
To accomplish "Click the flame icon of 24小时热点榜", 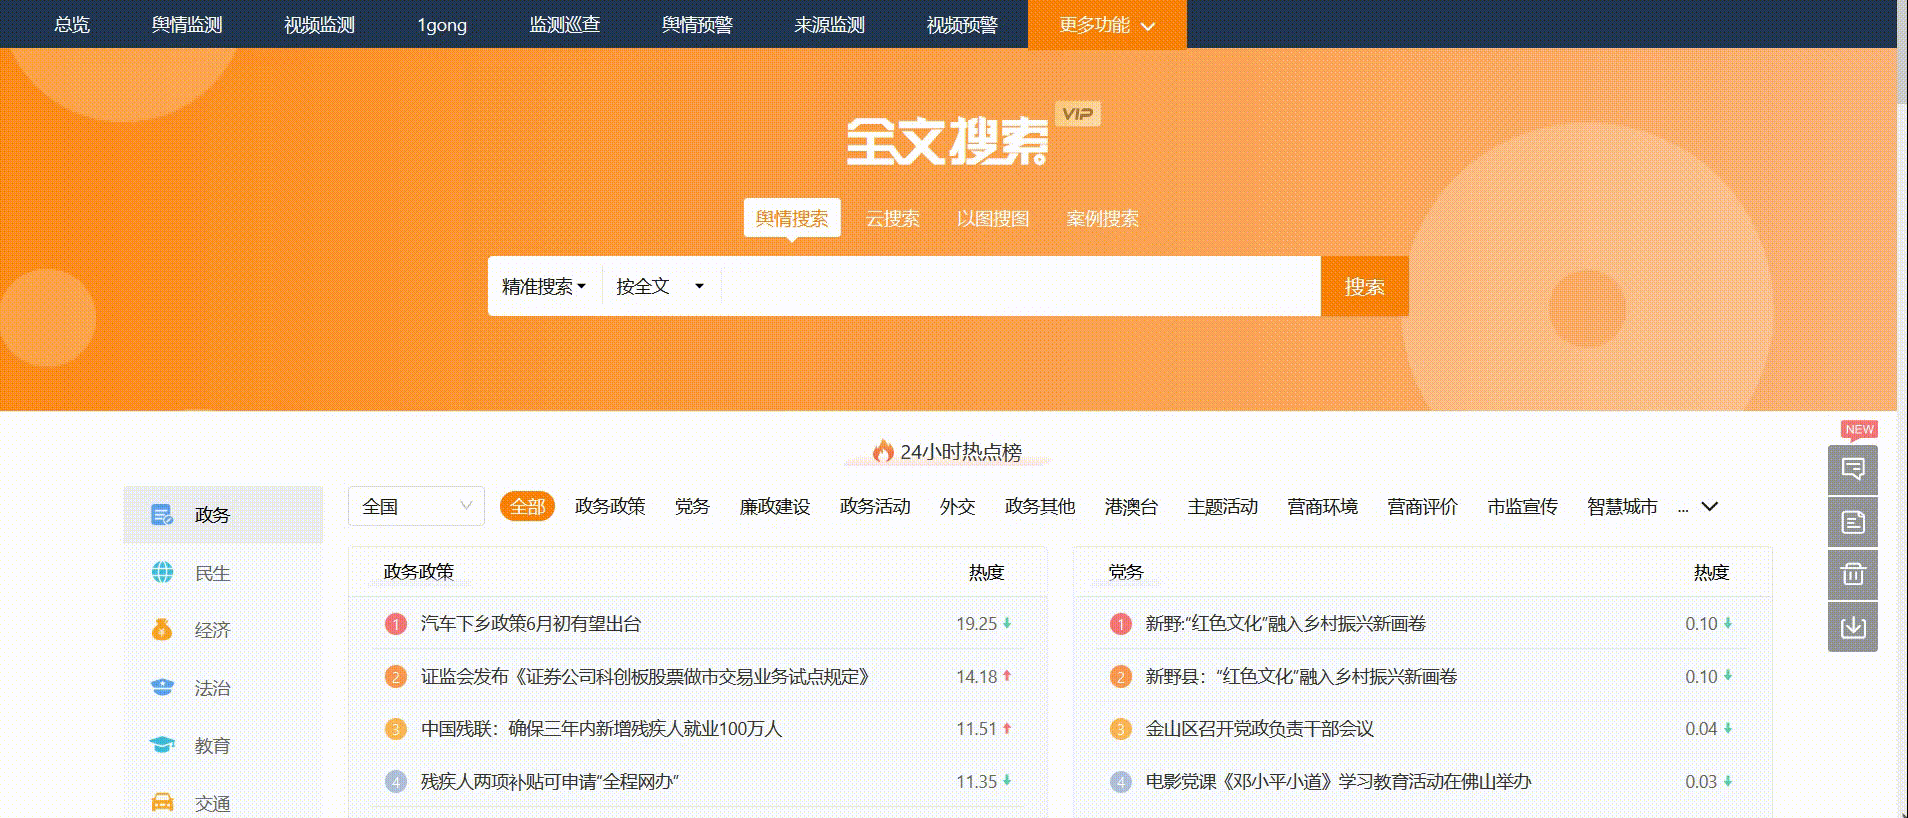I will pyautogui.click(x=882, y=451).
